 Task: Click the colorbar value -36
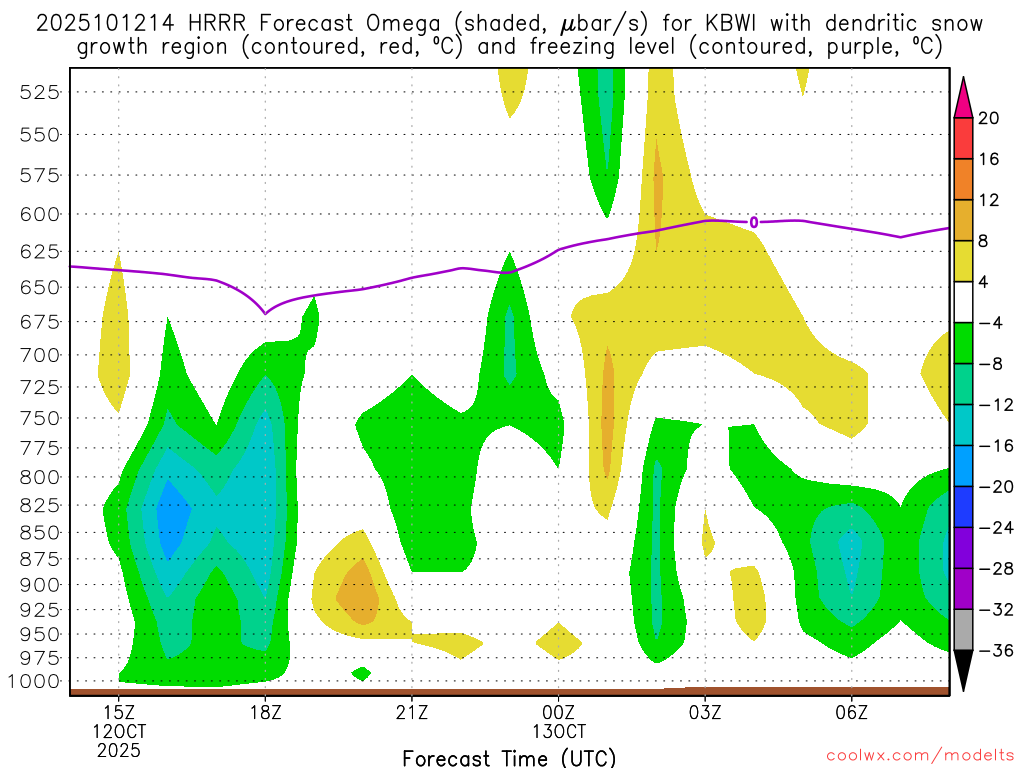[x=996, y=650]
